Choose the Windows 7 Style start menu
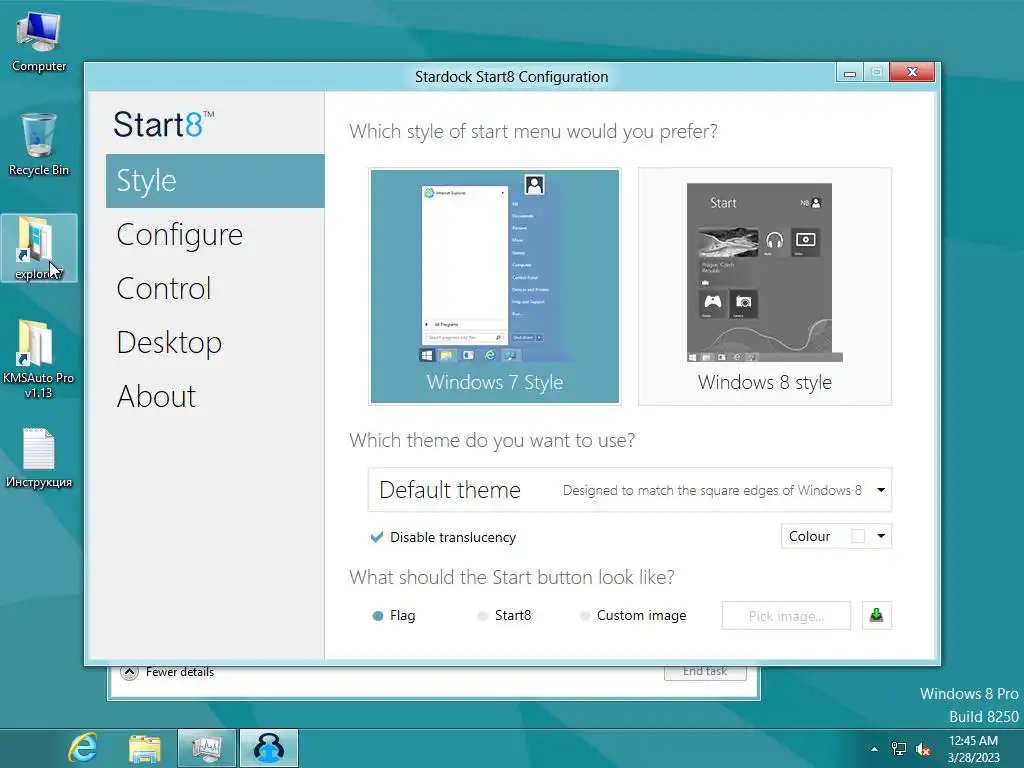 494,286
